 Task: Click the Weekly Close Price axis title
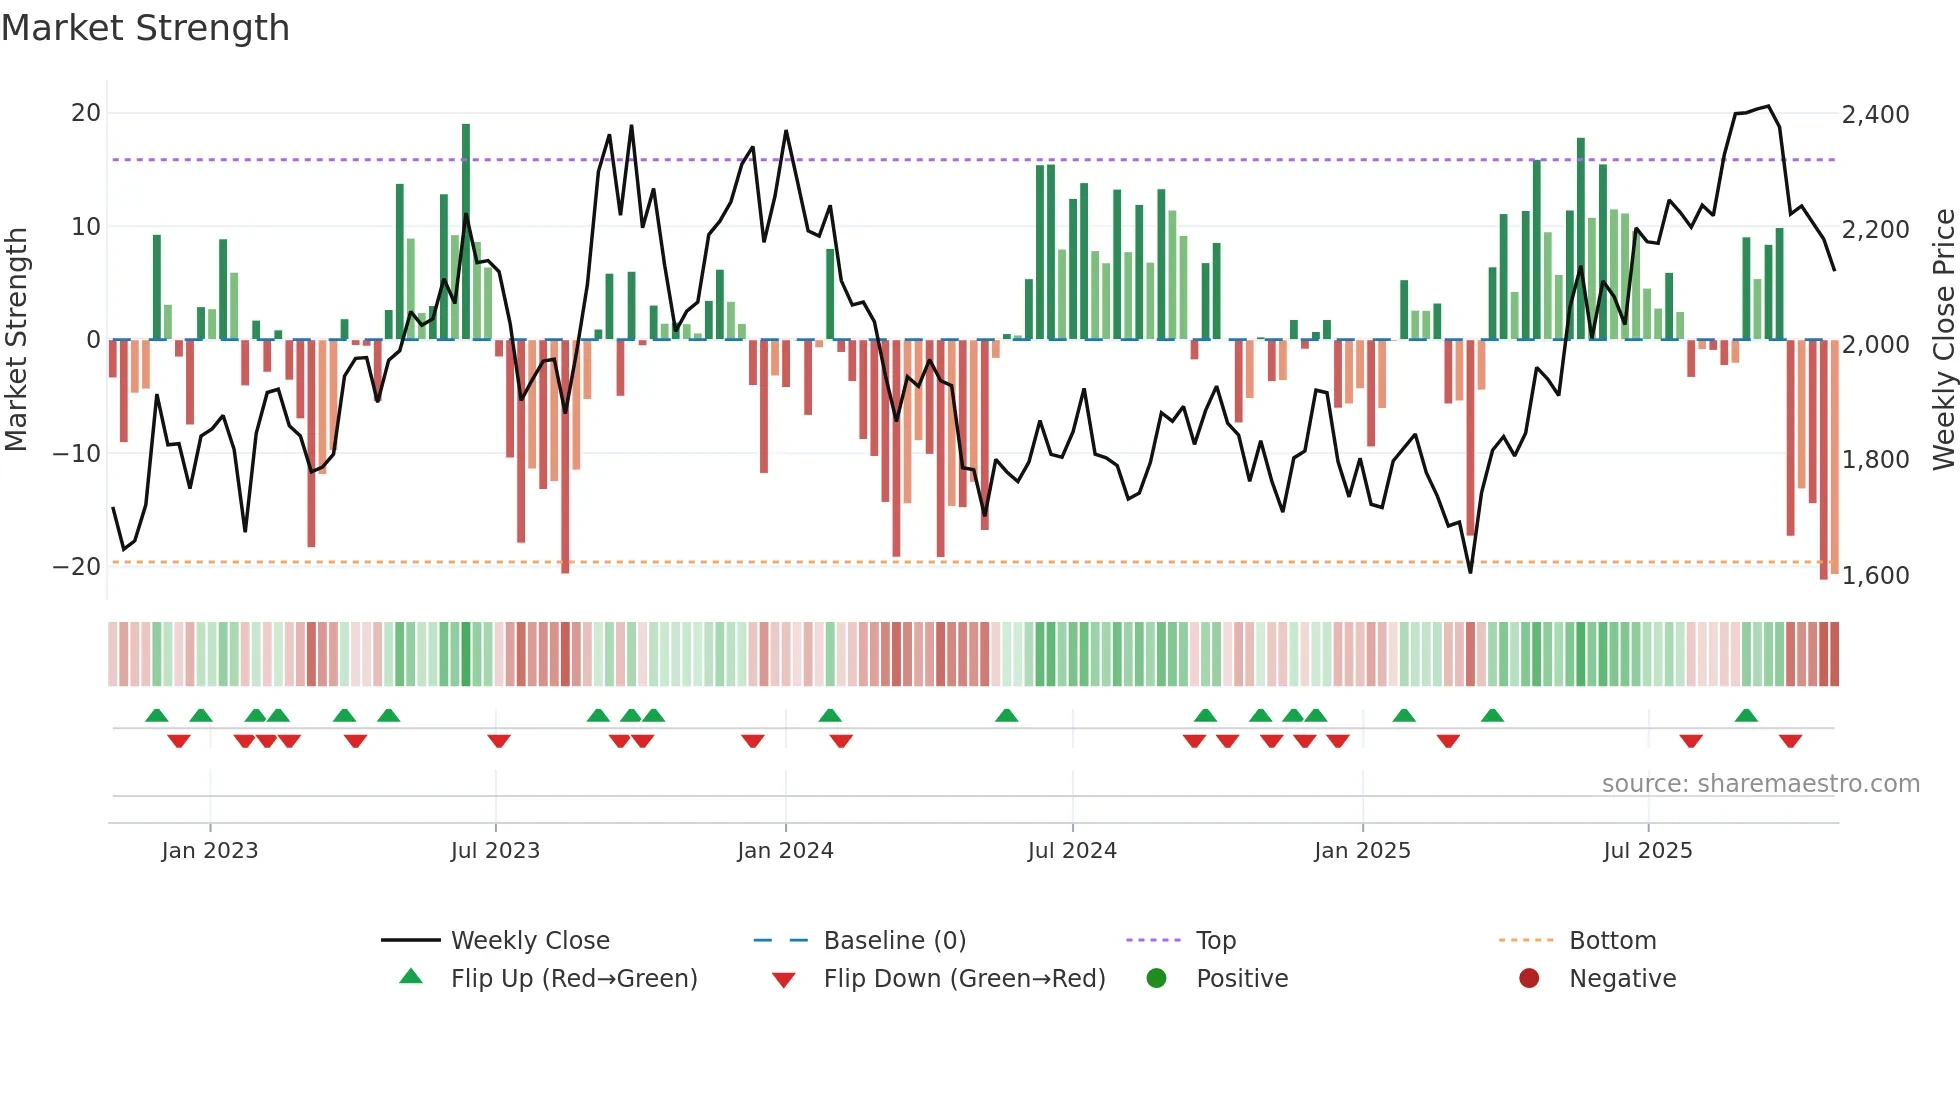[x=1943, y=339]
